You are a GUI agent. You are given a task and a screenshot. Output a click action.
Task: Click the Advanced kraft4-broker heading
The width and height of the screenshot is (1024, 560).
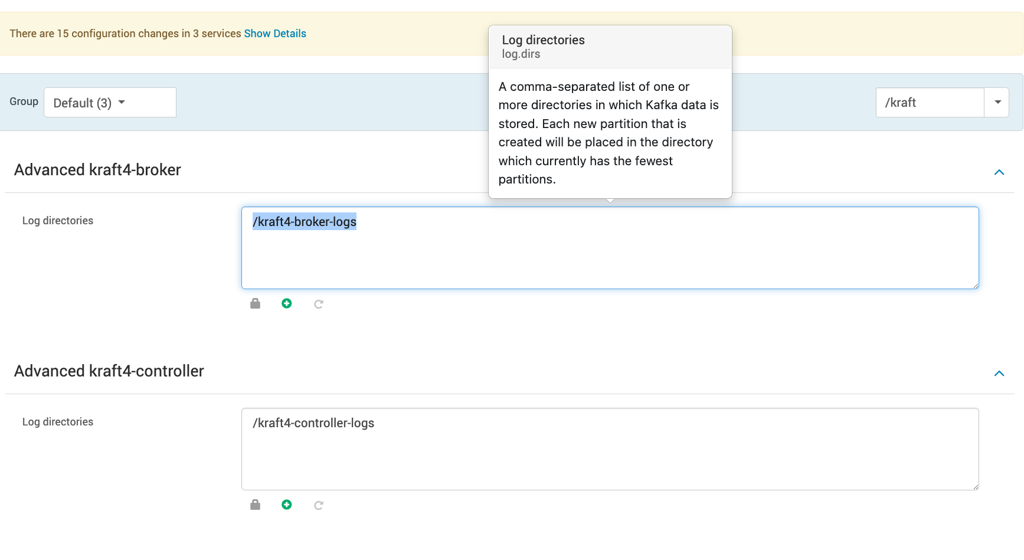tap(97, 170)
